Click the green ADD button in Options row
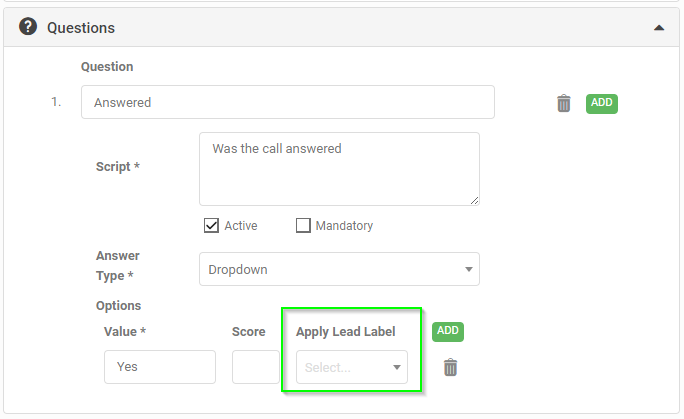This screenshot has height=419, width=684. (448, 331)
